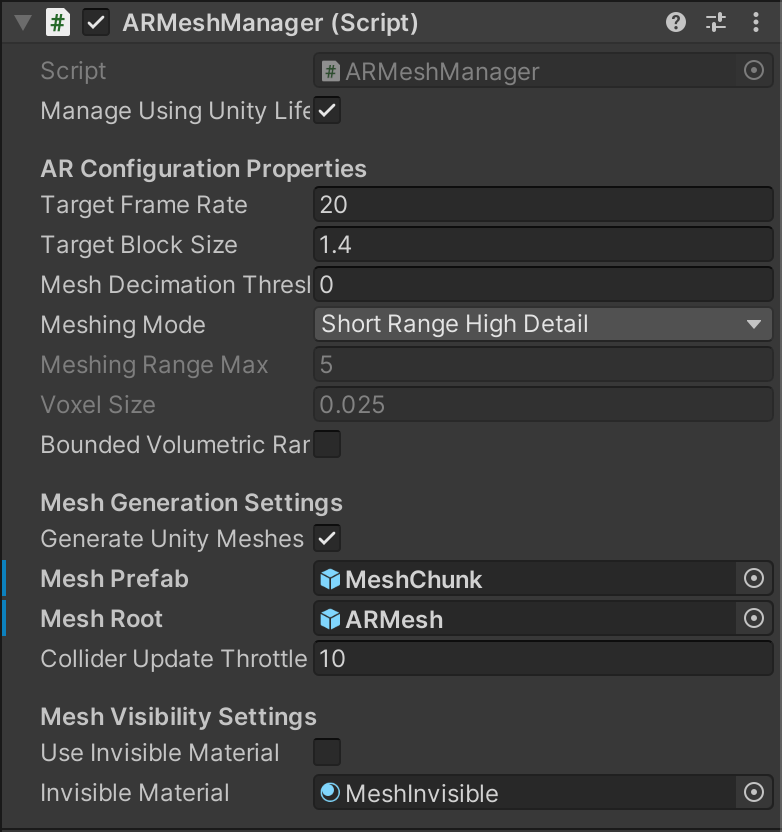Open the Meshing Mode dropdown
This screenshot has width=782, height=832.
click(542, 324)
